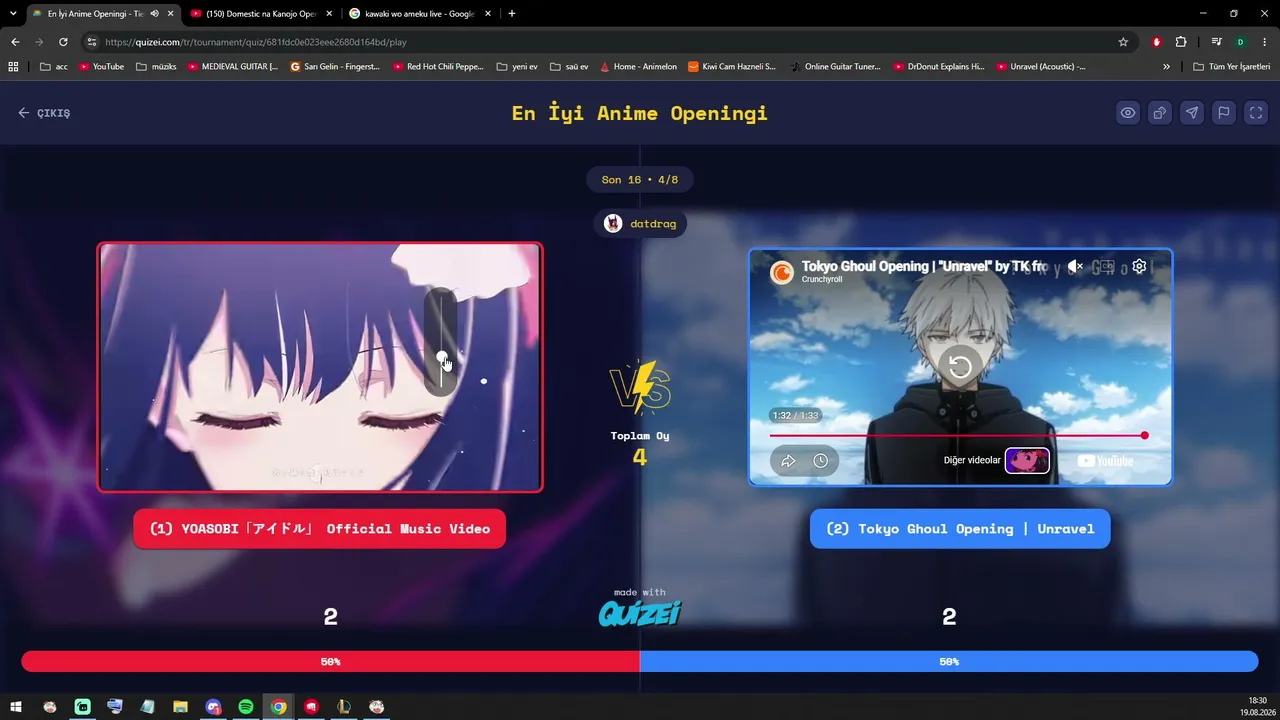Open Spotify from the taskbar
Image resolution: width=1280 pixels, height=720 pixels.
pyautogui.click(x=246, y=707)
